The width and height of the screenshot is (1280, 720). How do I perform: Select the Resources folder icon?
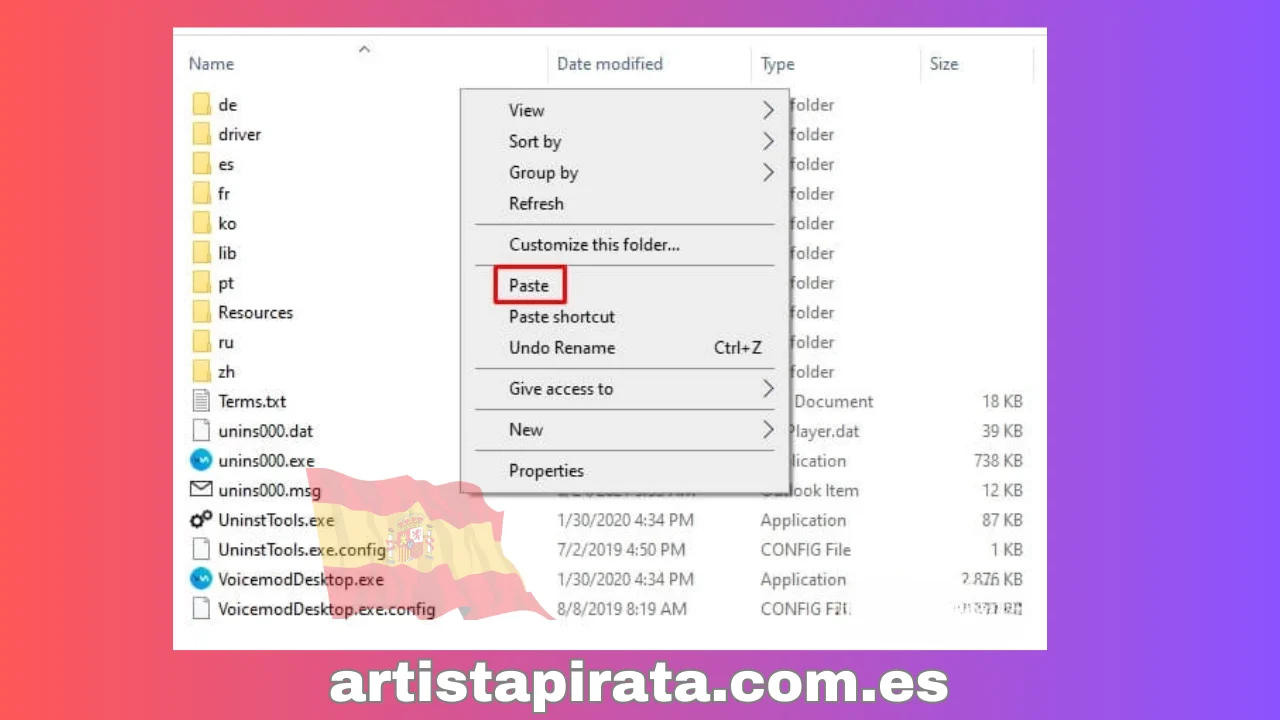coord(202,312)
